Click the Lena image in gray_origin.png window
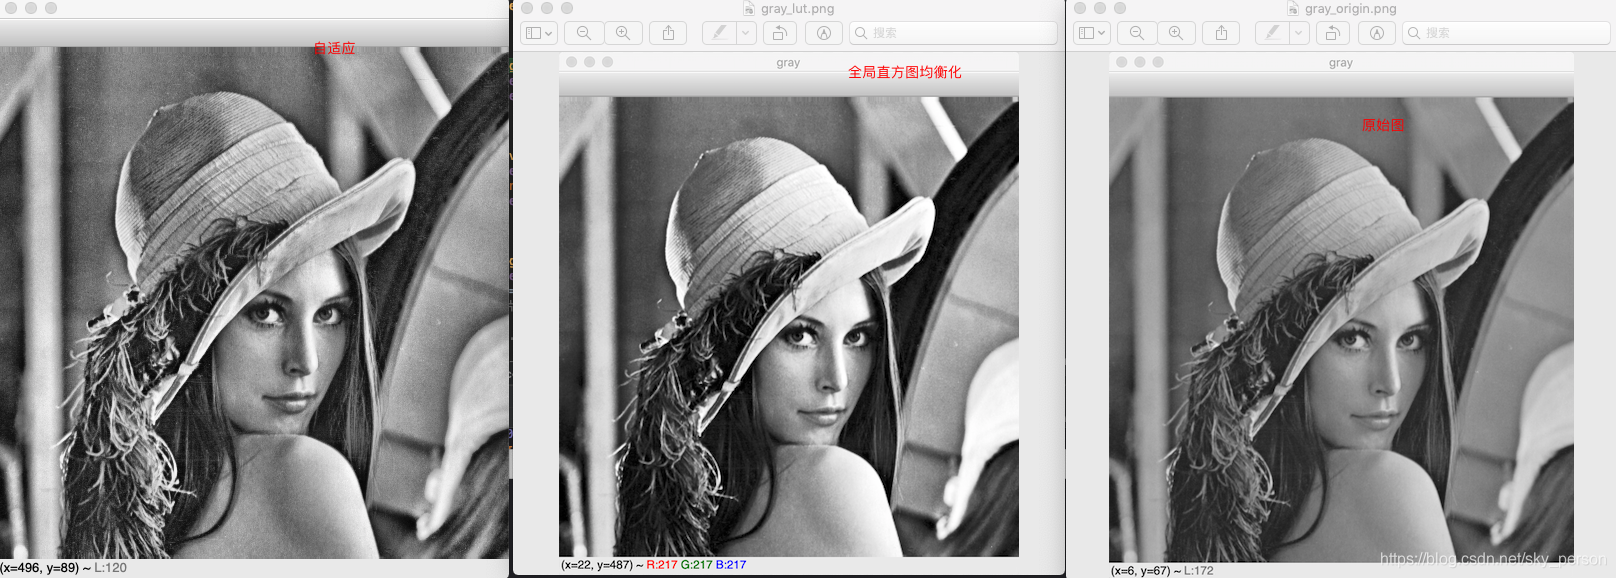The width and height of the screenshot is (1616, 578). 1341,329
